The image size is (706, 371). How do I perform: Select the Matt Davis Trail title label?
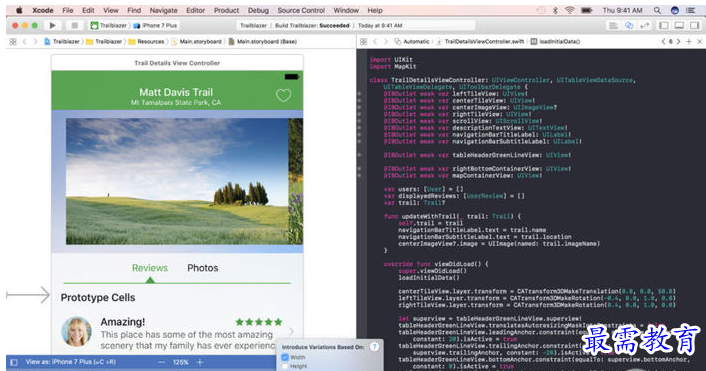176,92
